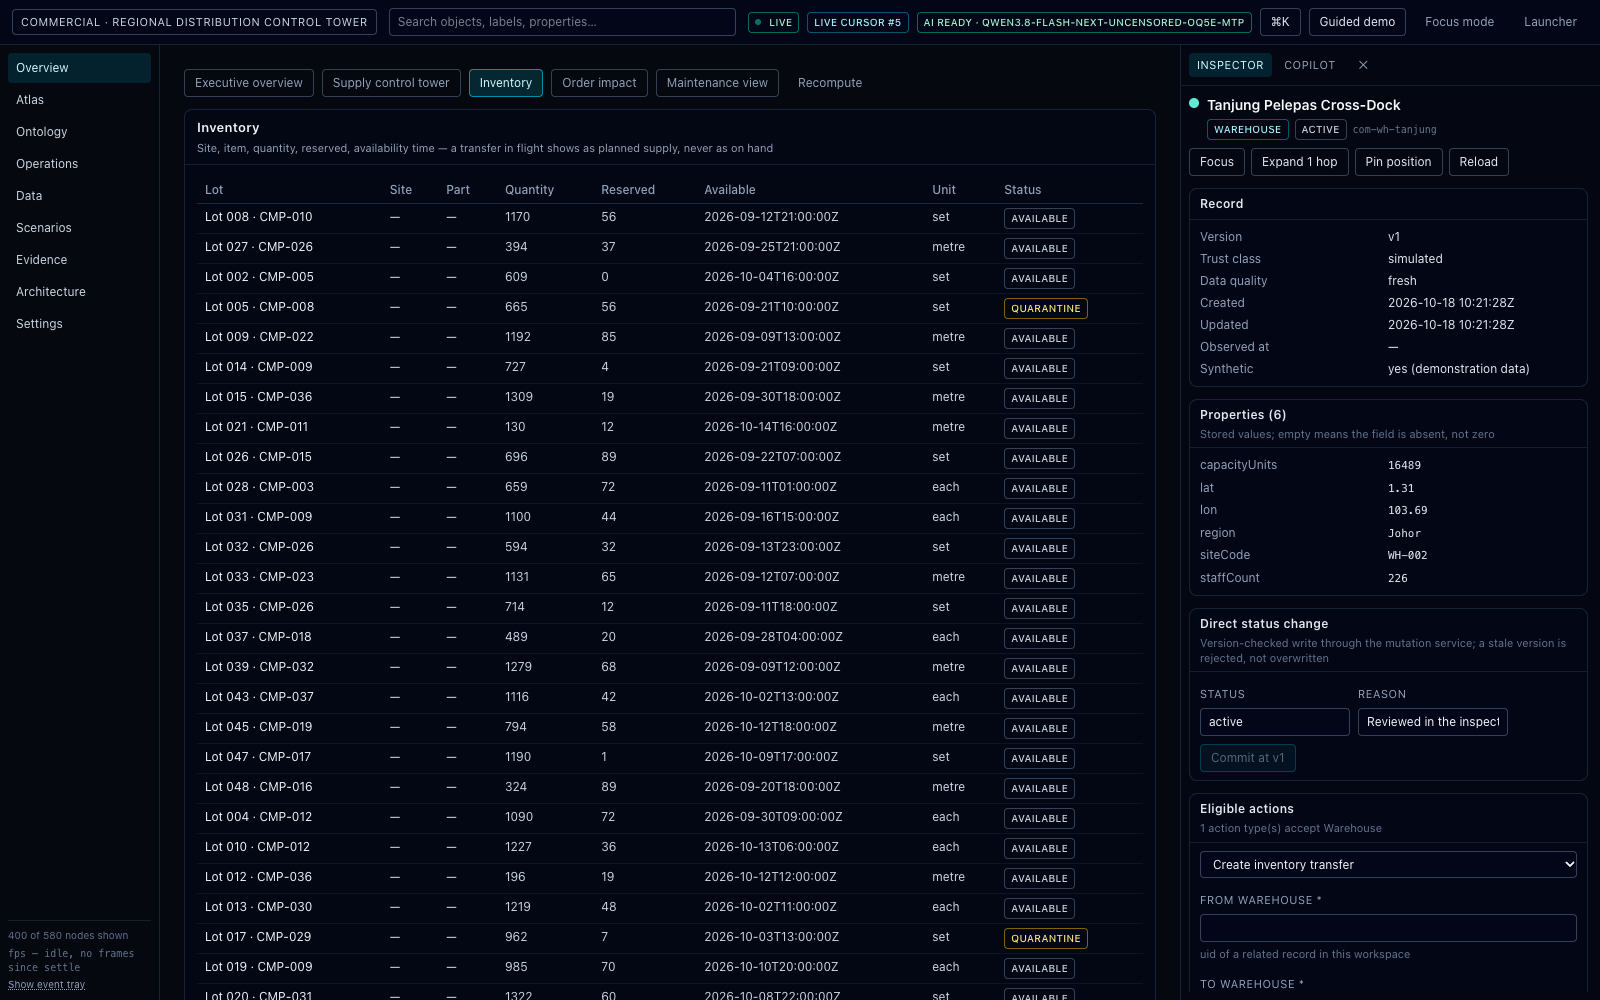
Task: Select the INSPECTOR panel tab
Action: coord(1230,65)
